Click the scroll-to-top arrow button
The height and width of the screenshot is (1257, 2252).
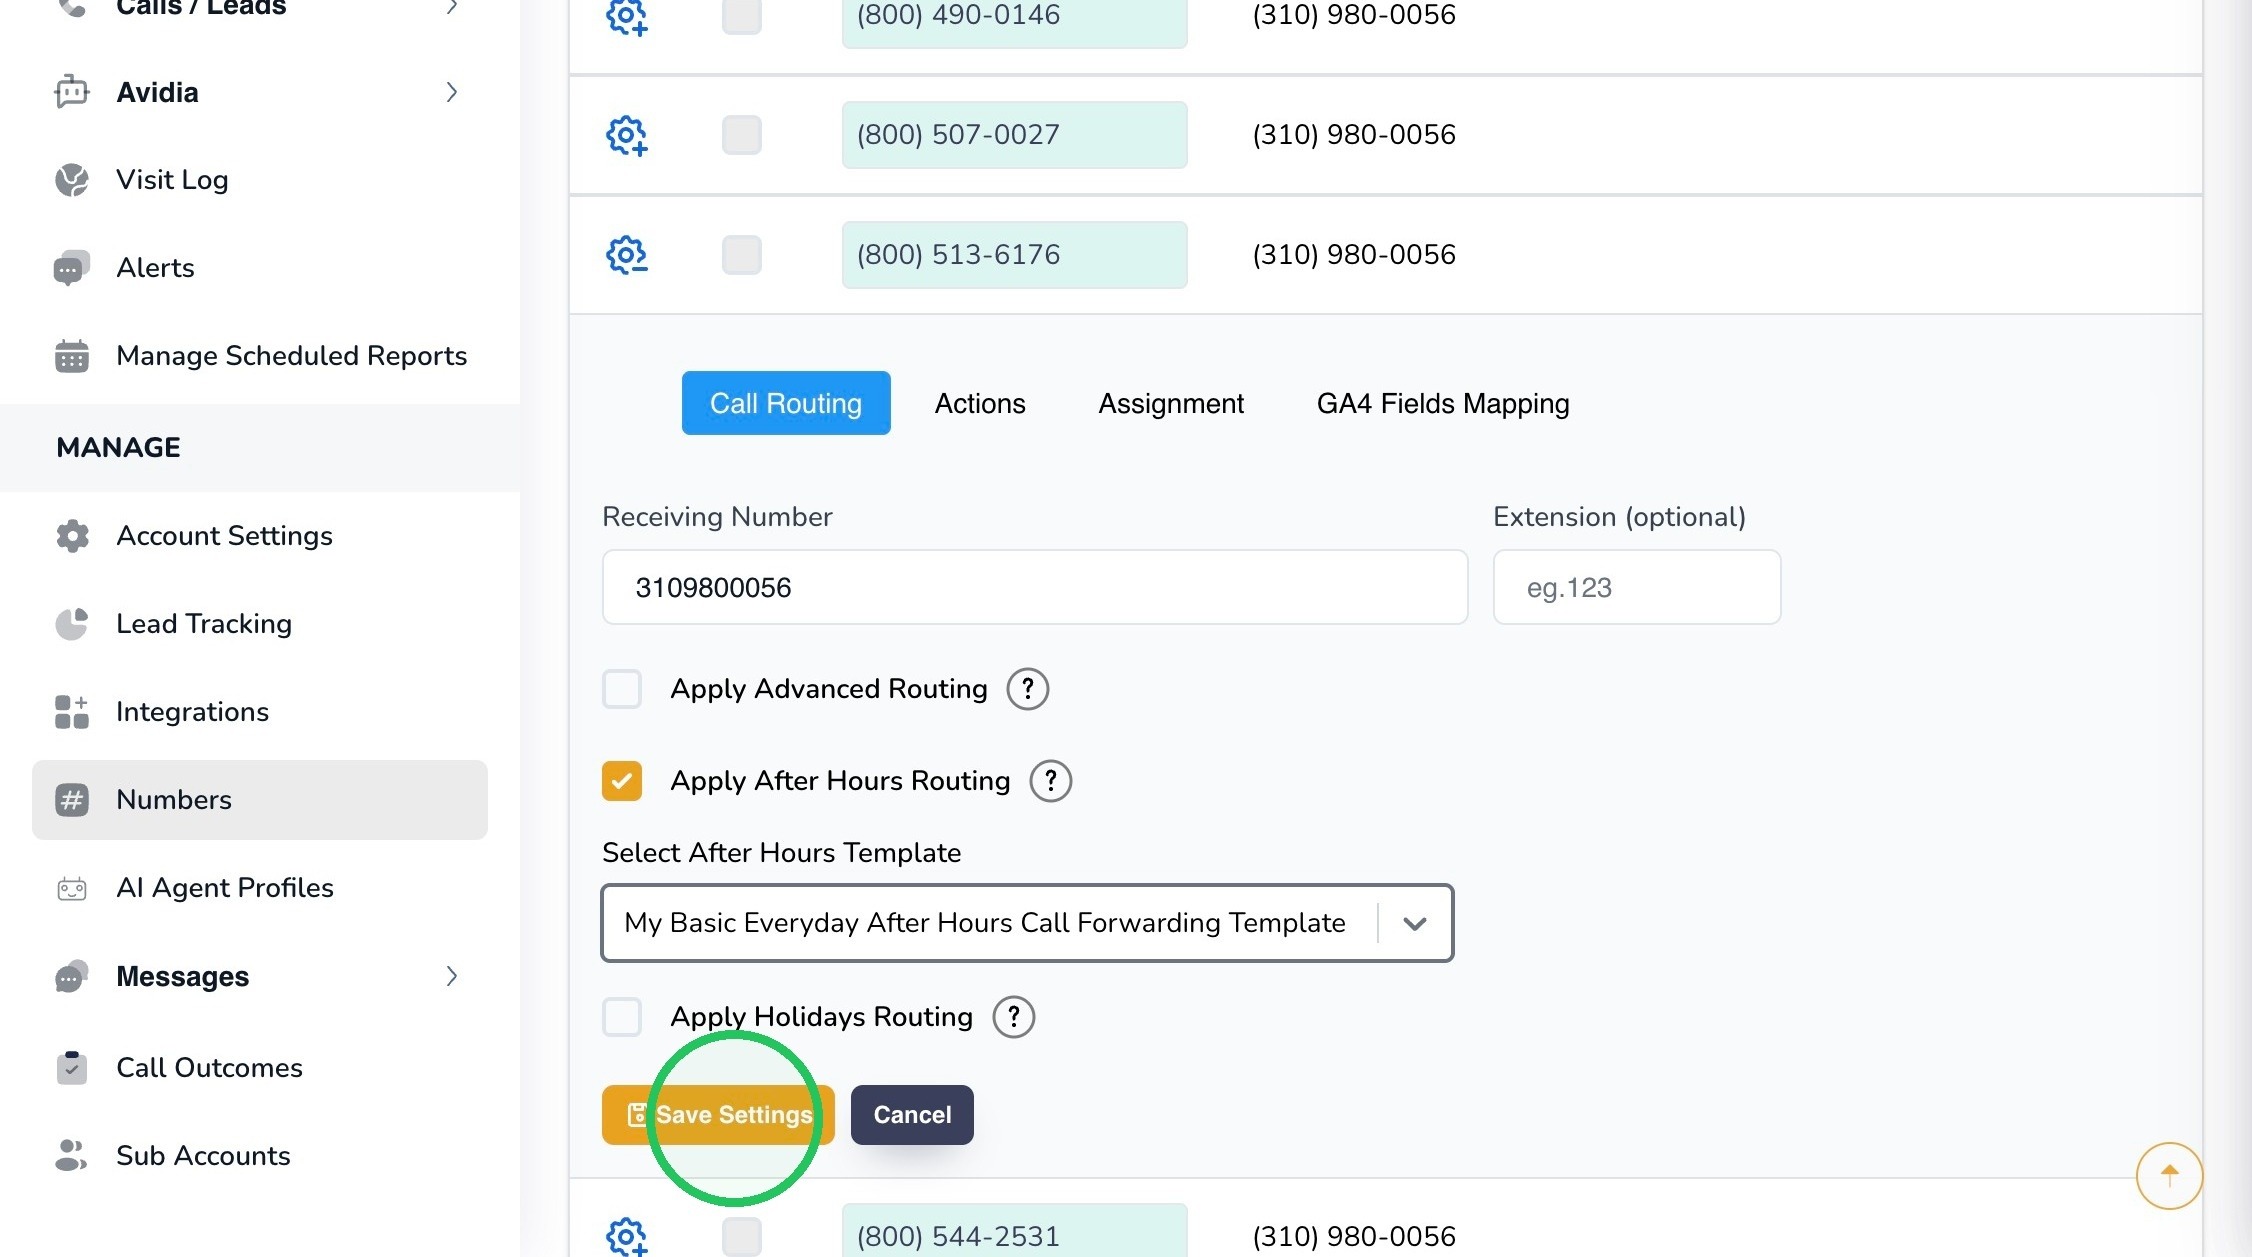[x=2169, y=1176]
